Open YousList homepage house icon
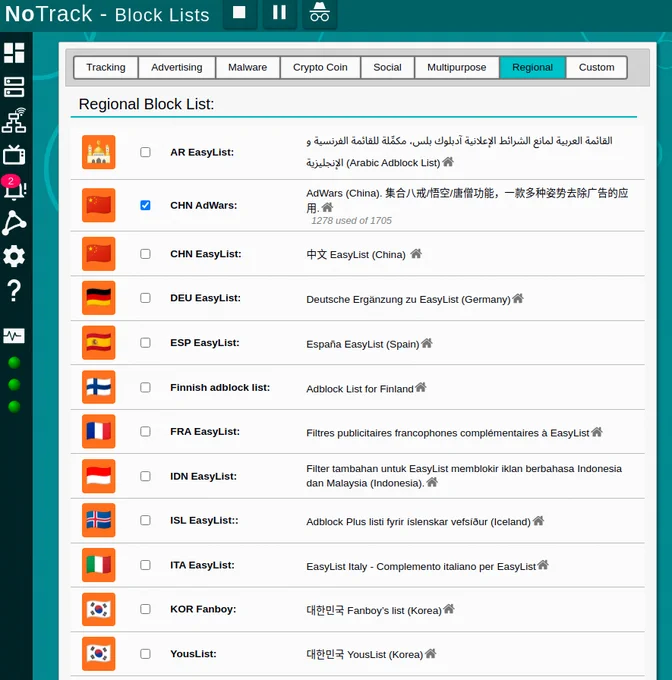 coord(431,653)
